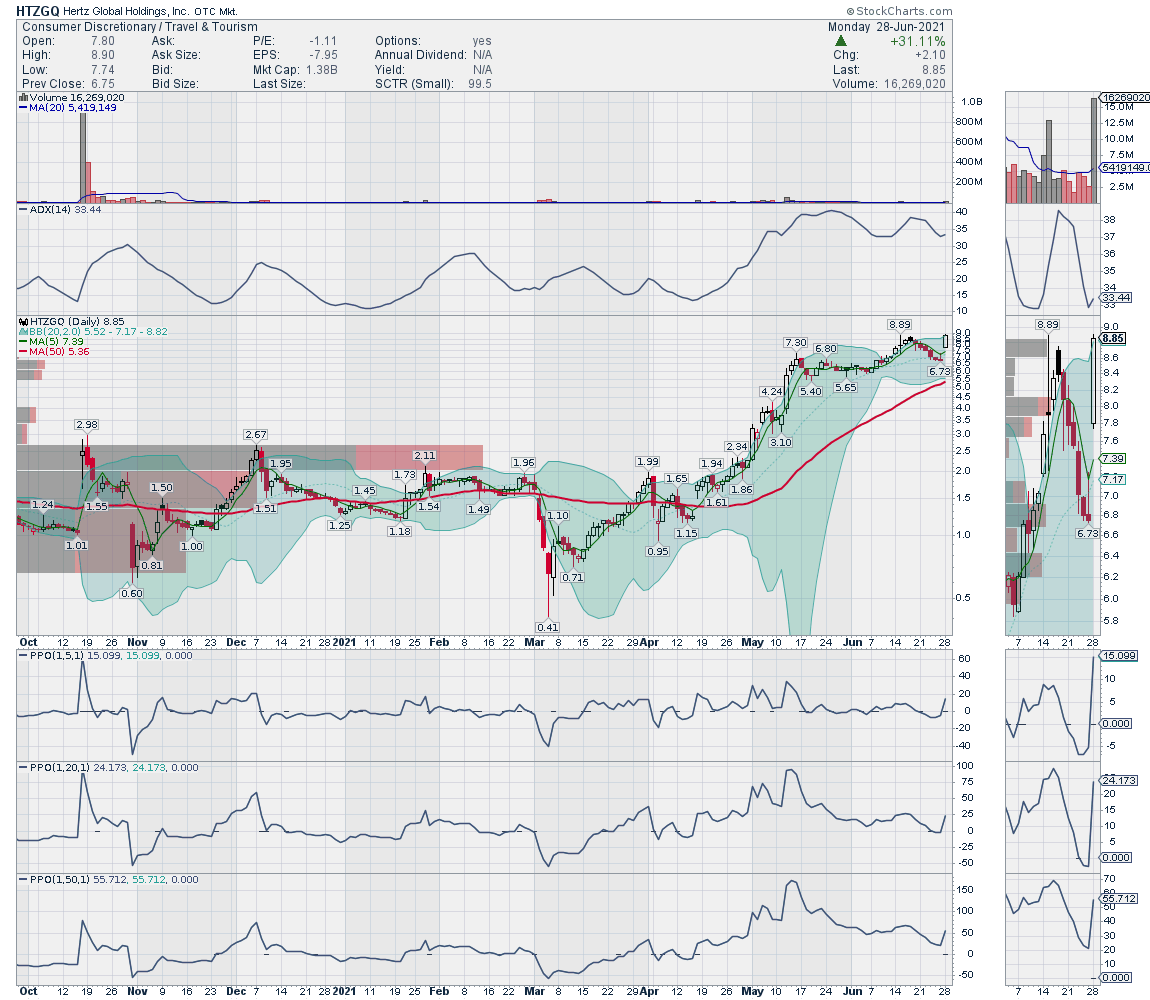Click the High 8.90 value

pos(103,55)
